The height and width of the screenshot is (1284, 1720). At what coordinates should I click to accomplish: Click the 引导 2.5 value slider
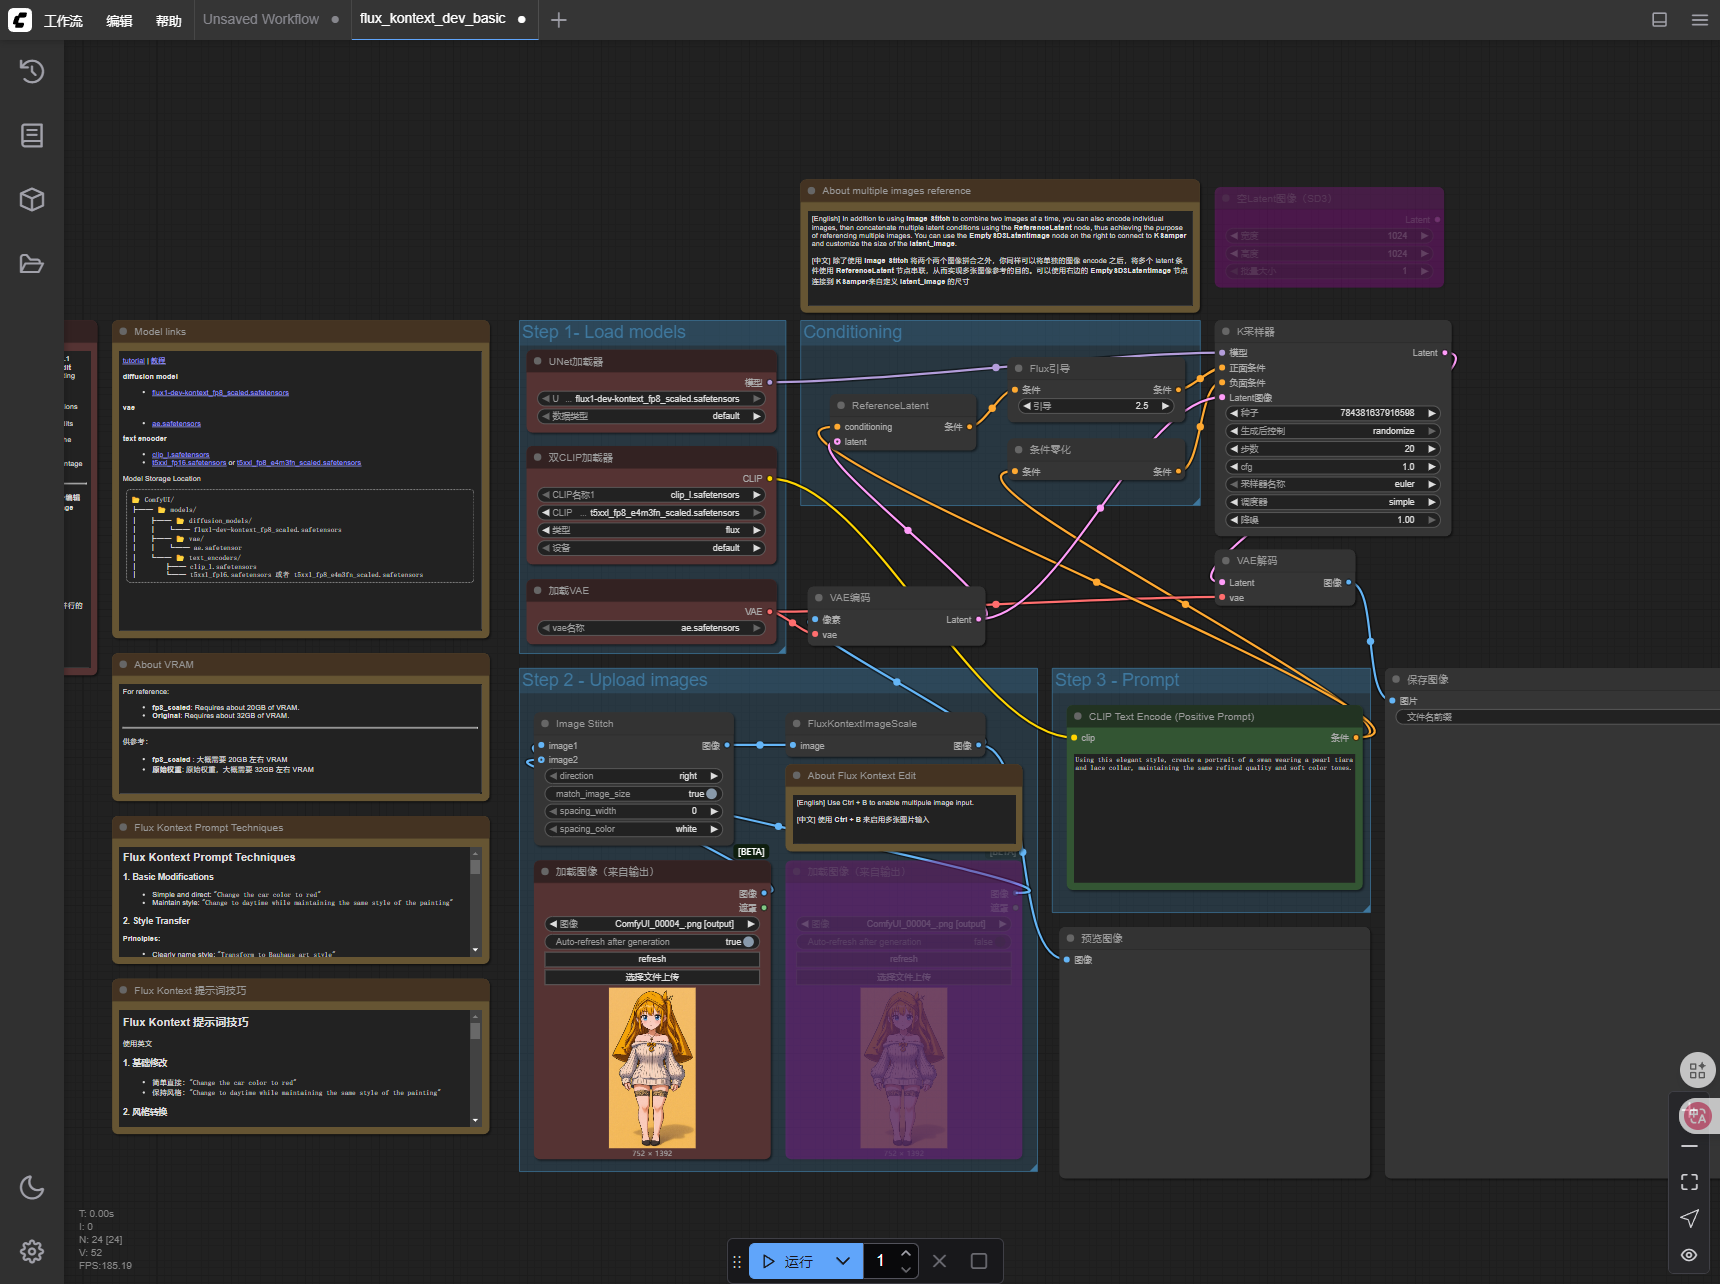pos(1095,406)
